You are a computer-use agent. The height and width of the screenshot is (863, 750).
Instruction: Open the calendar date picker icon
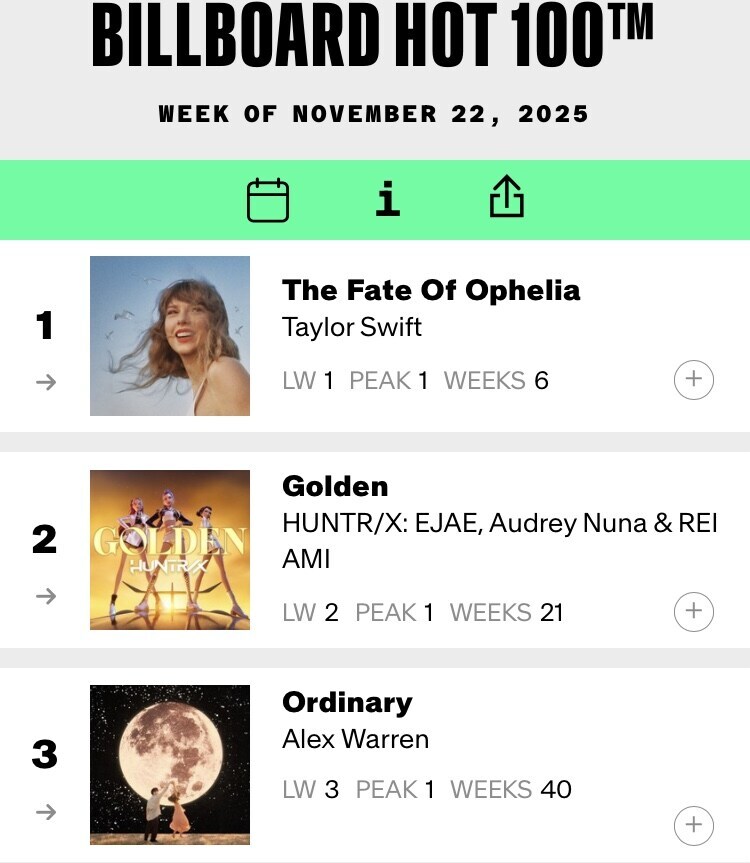(268, 200)
